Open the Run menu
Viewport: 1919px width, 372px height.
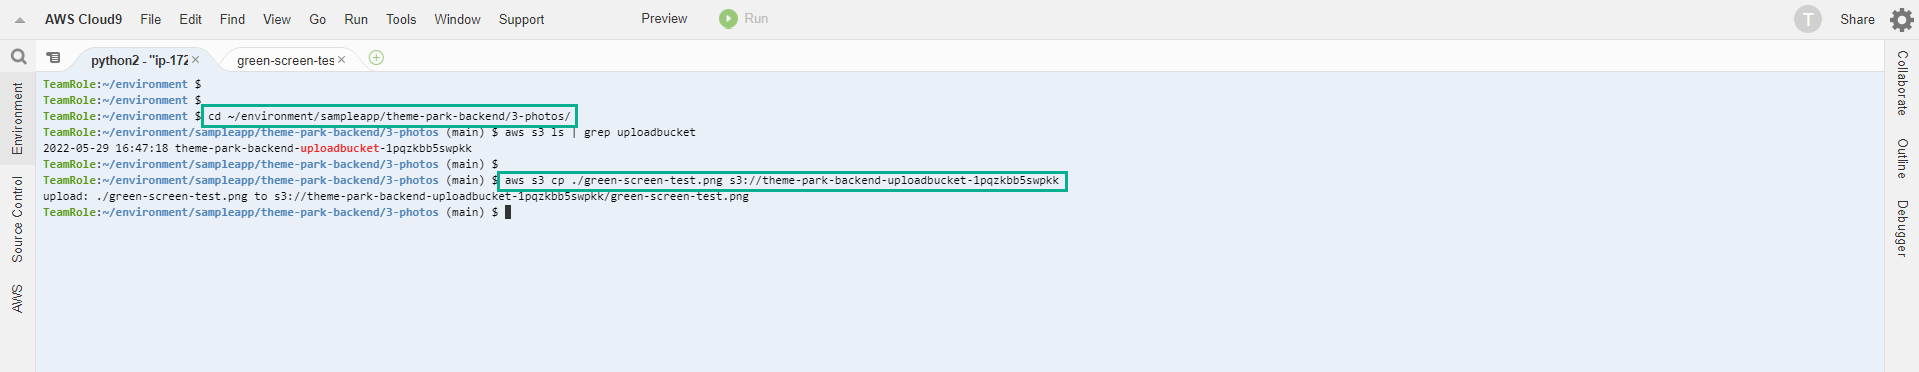[x=356, y=19]
